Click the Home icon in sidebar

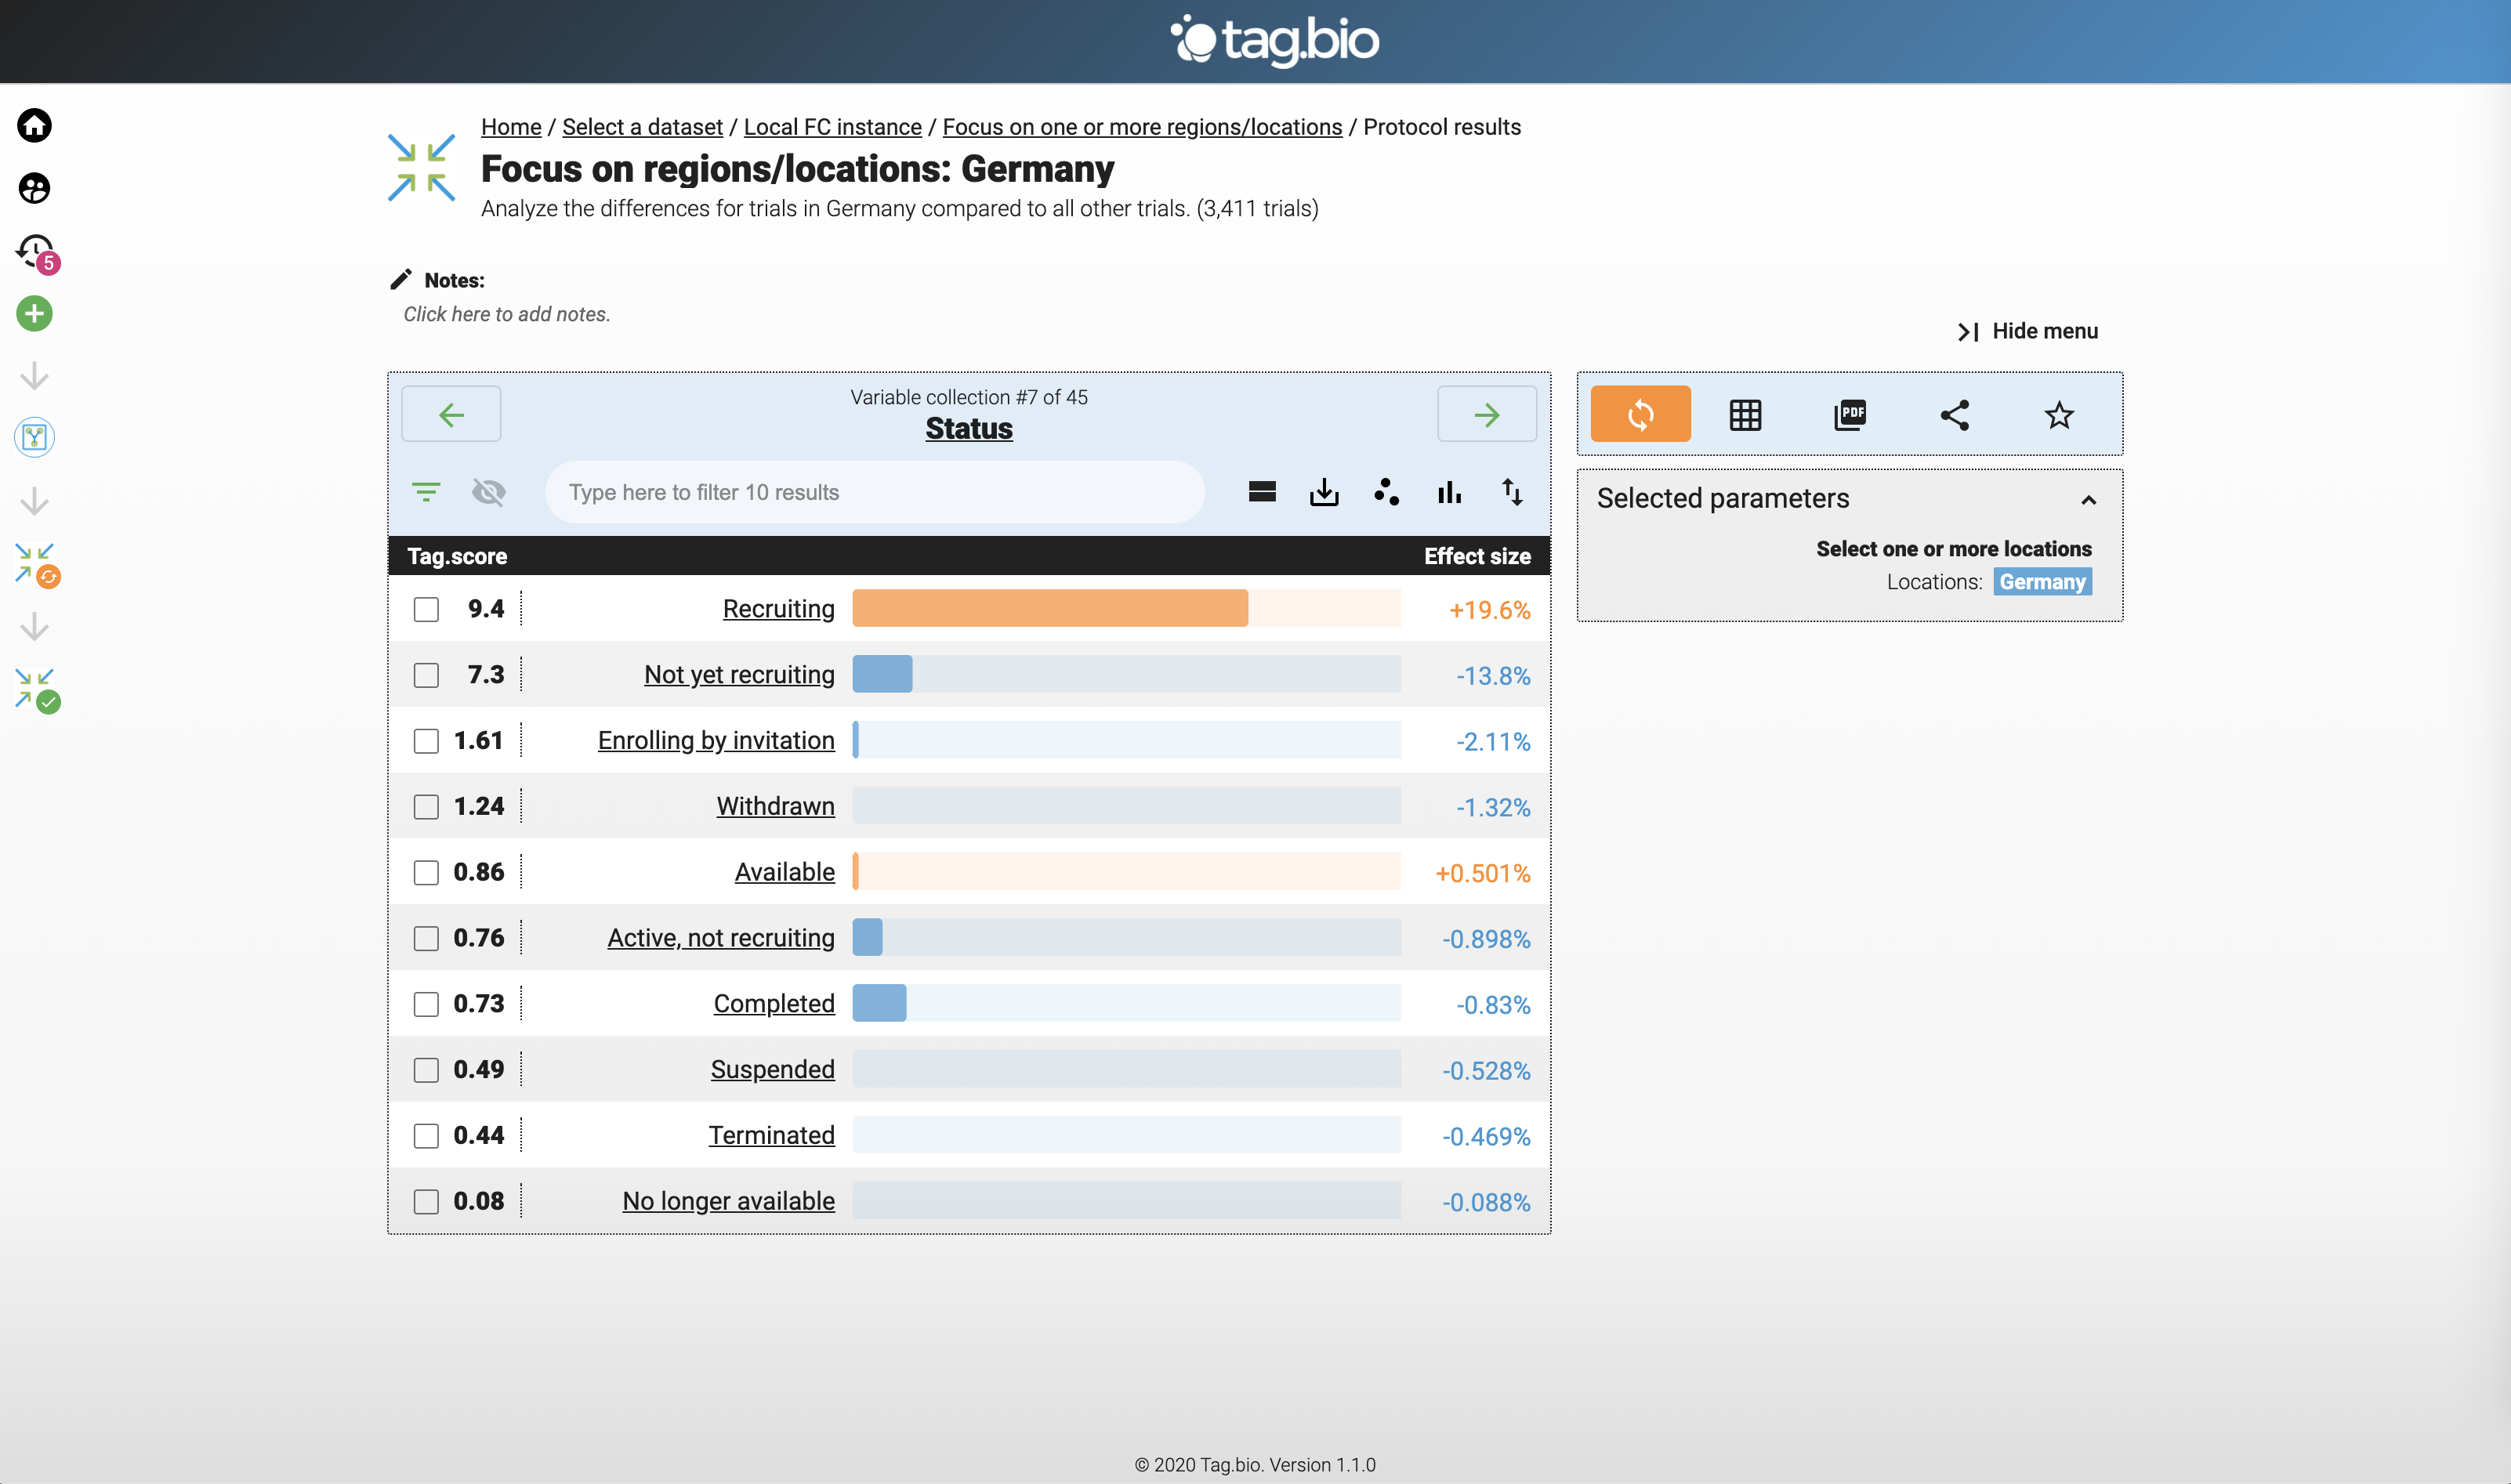coord(34,125)
